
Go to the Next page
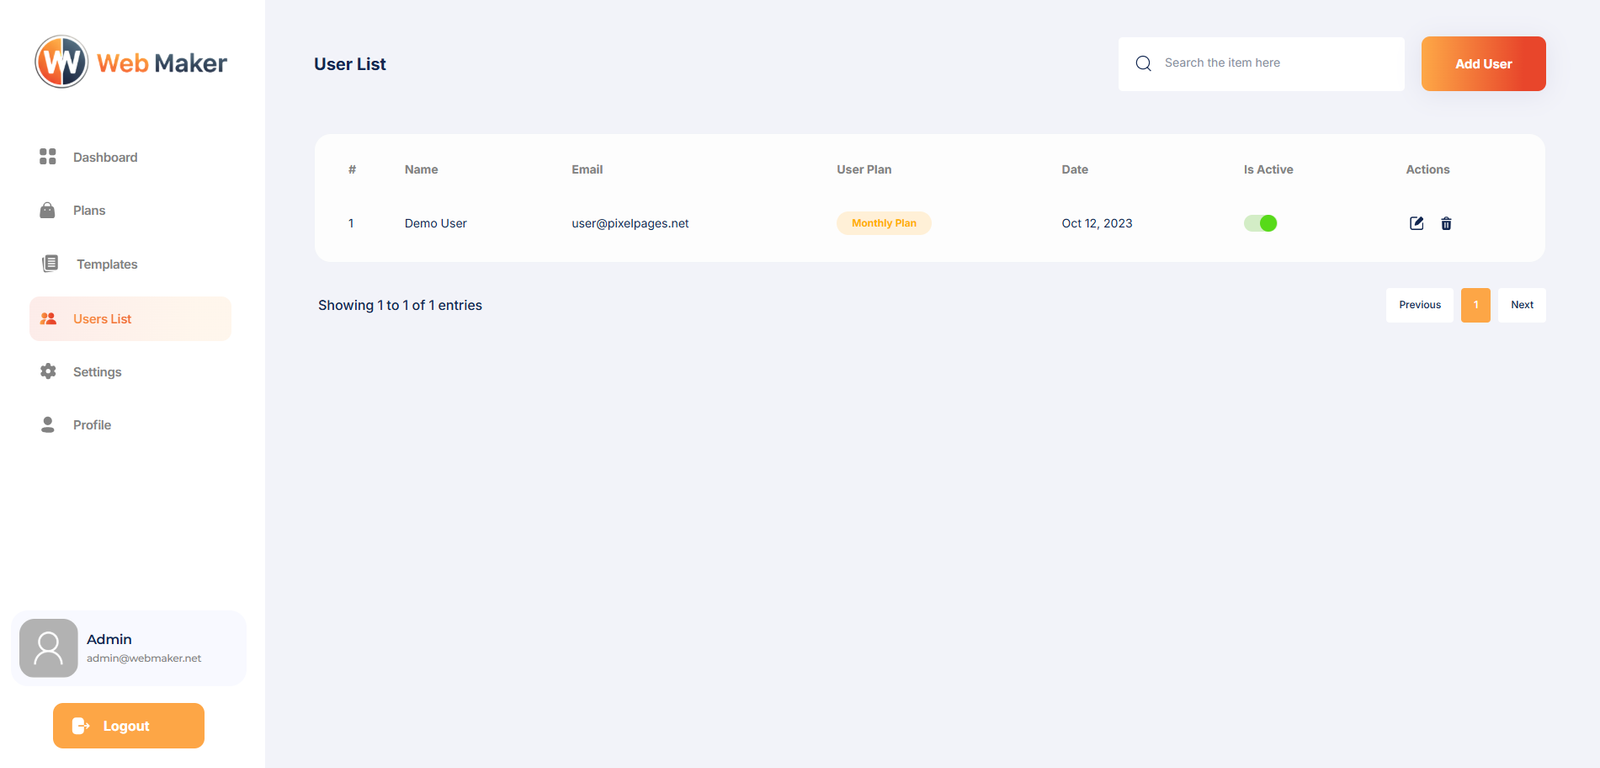coord(1521,305)
